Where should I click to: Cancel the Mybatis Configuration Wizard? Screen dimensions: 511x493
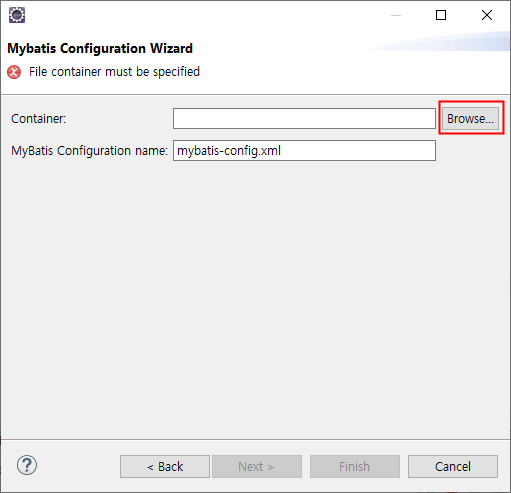(453, 466)
